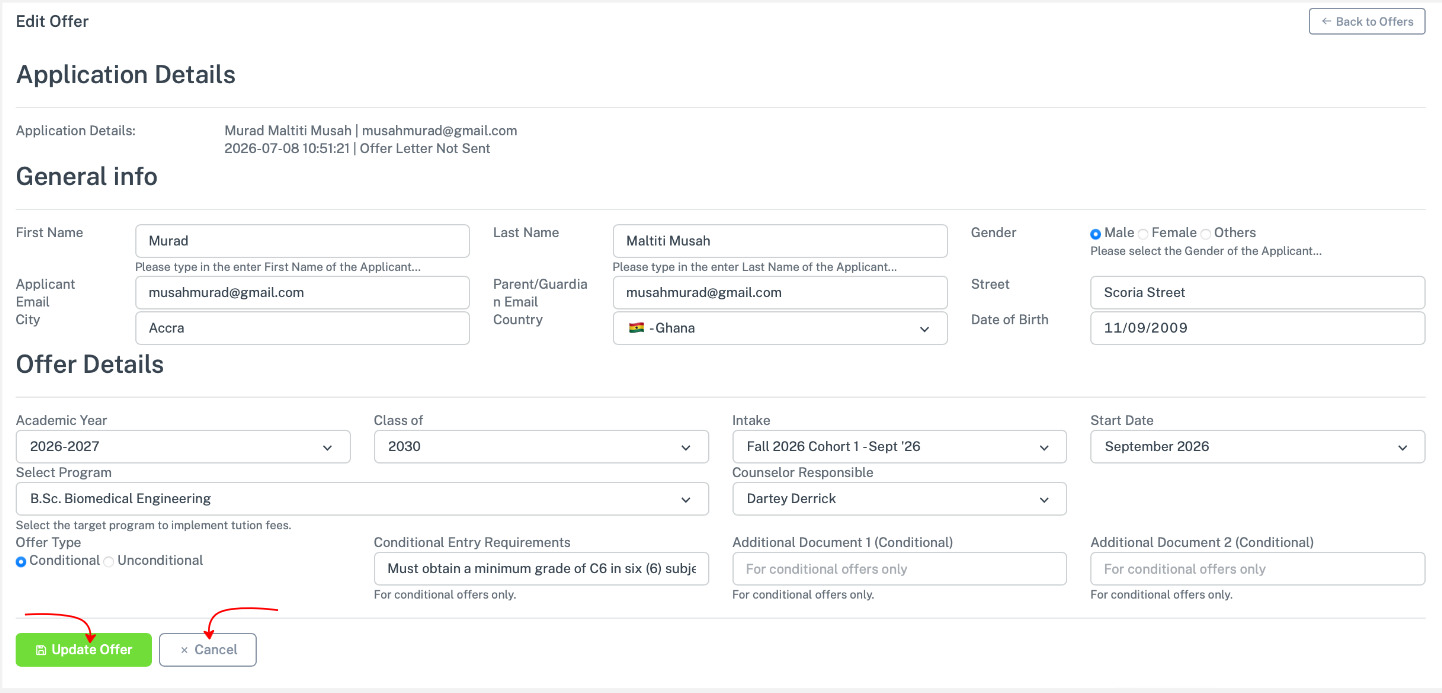Open the Academic Year dropdown
This screenshot has height=693, width=1442.
183,447
